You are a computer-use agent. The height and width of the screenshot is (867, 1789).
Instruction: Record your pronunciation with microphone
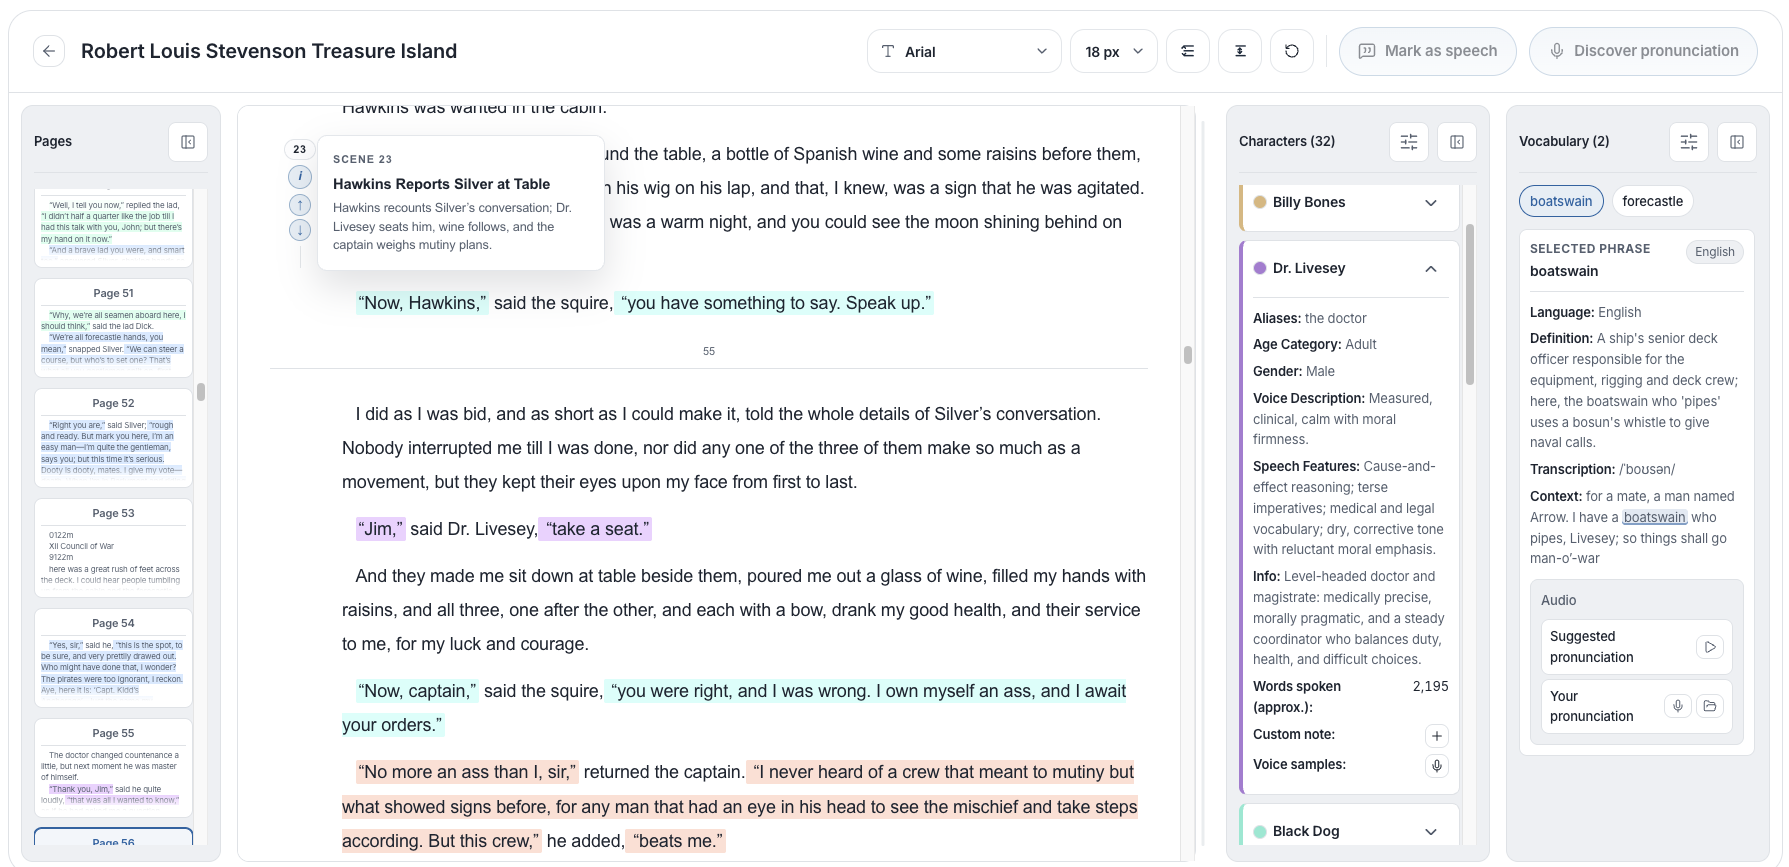click(1678, 706)
